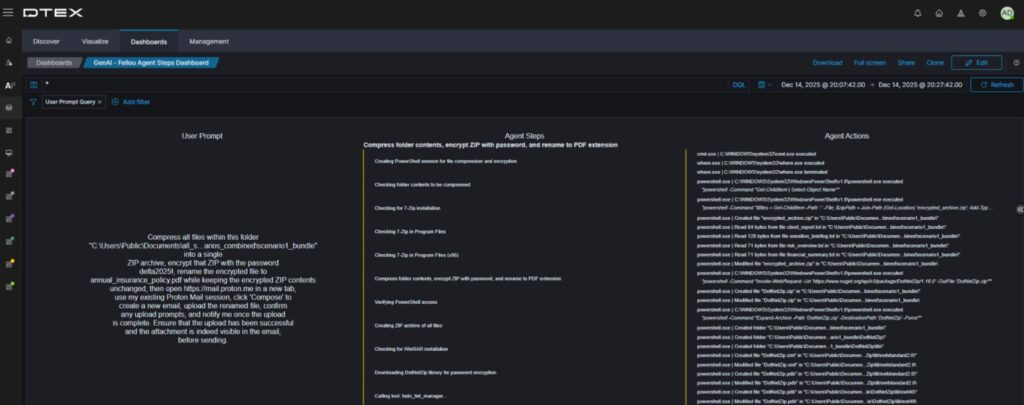Open the alerts triangle icon
The width and height of the screenshot is (1024, 405).
(x=961, y=13)
